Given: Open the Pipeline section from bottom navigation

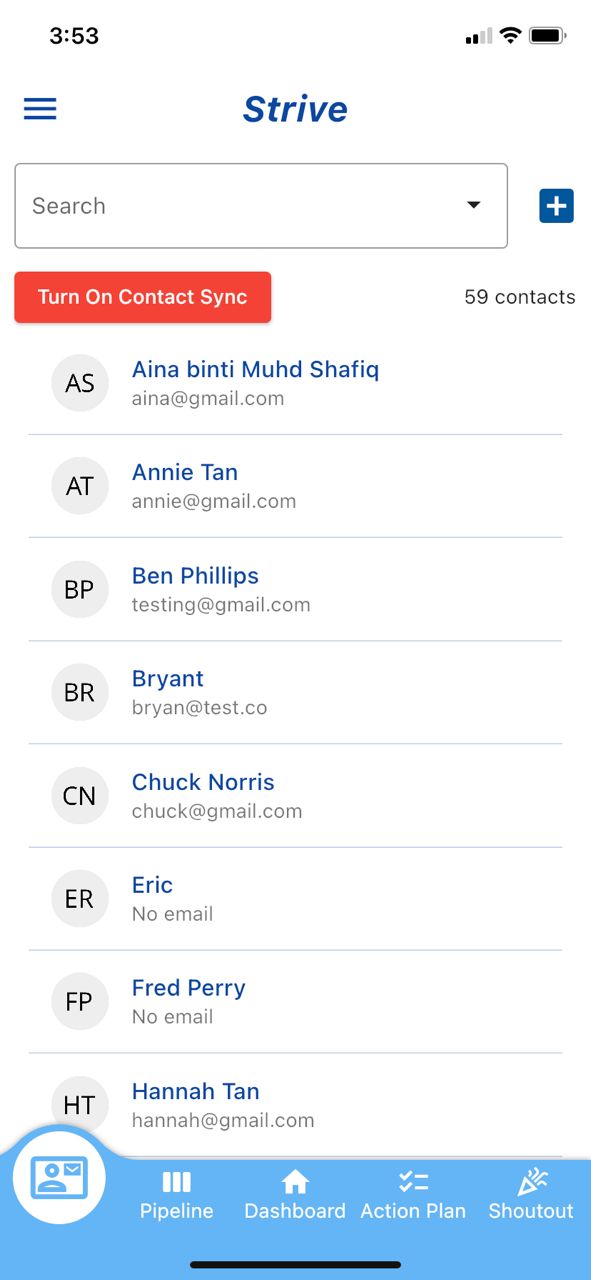Looking at the screenshot, I should [176, 1195].
